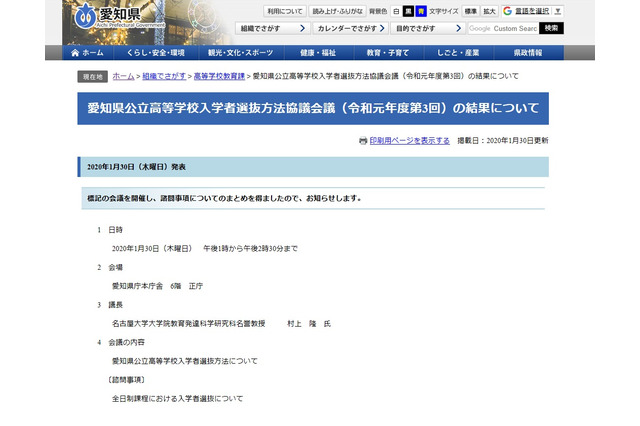Click 組織でさがす breadcrumb link
The height and width of the screenshot is (426, 640).
coord(164,76)
